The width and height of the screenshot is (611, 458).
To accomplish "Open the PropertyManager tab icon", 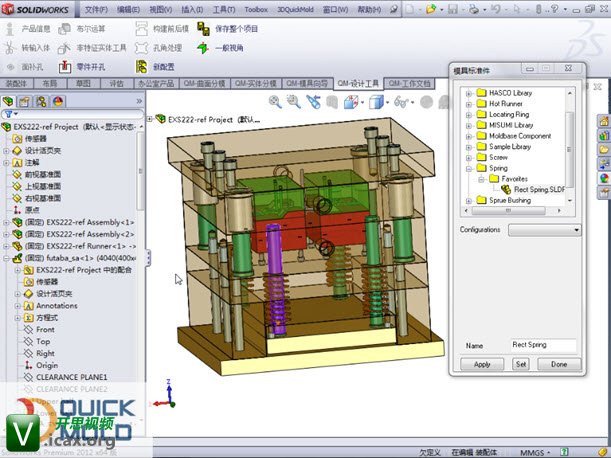I will [25, 101].
